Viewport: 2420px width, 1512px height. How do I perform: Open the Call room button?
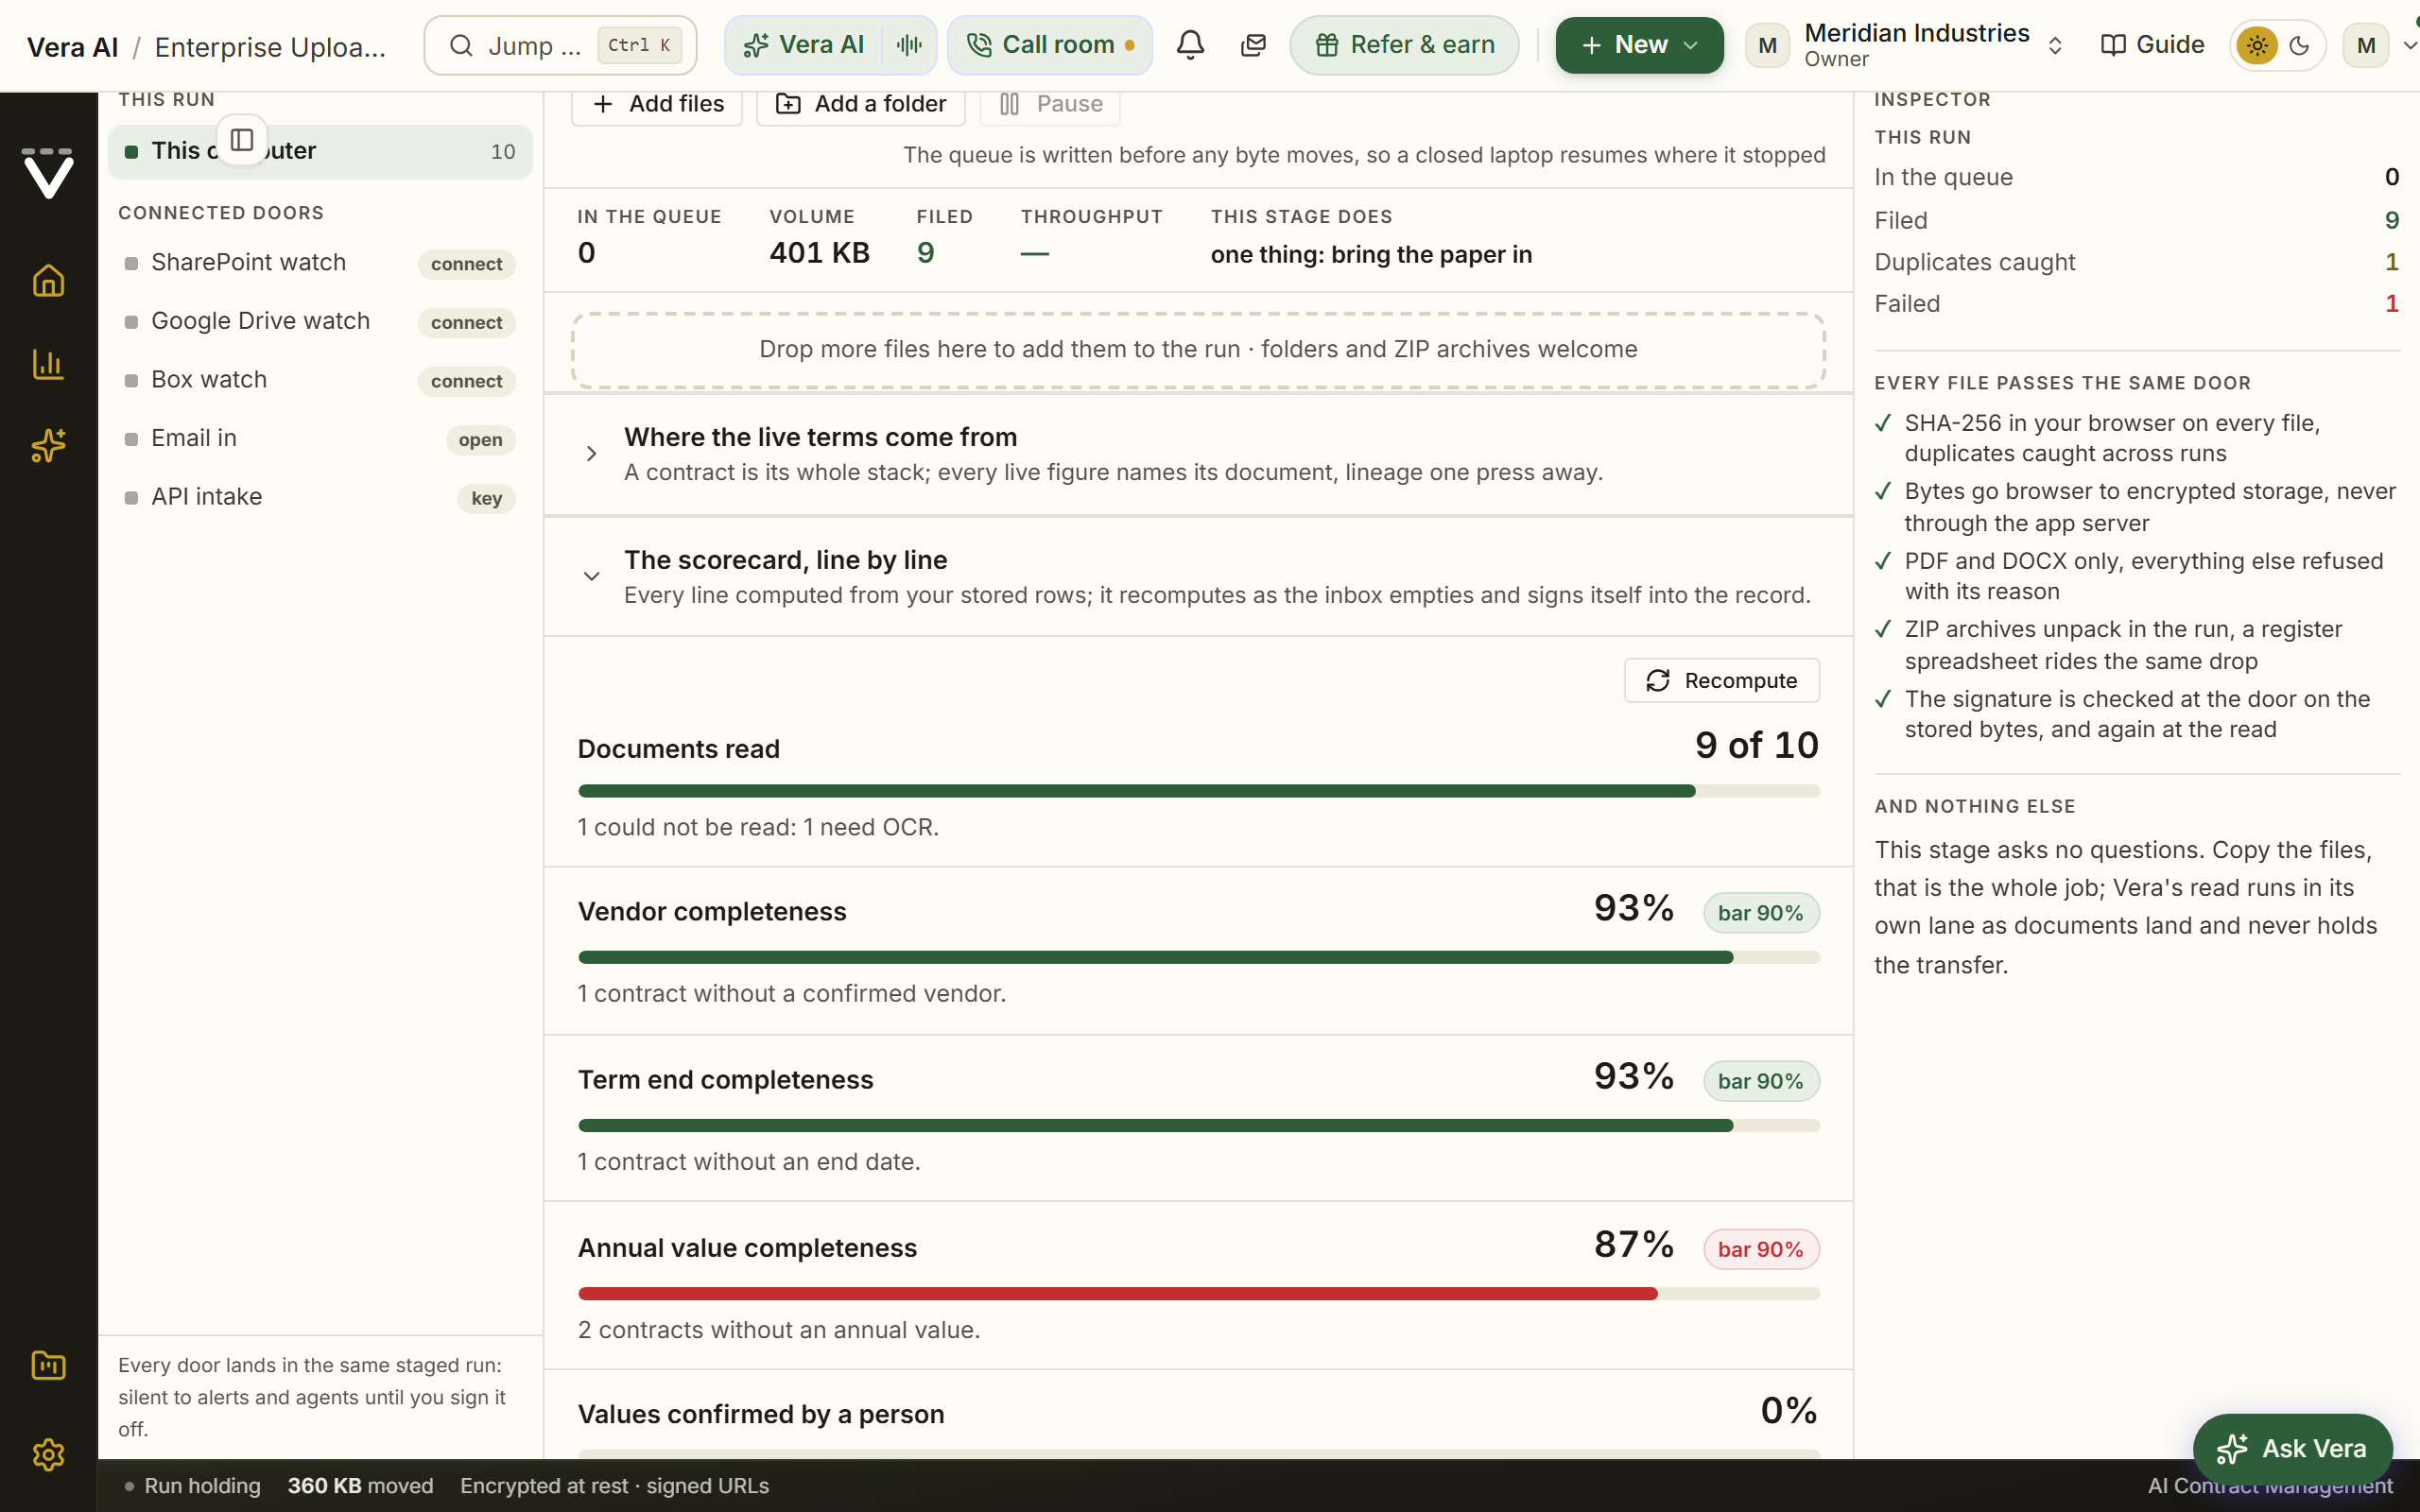tap(1049, 45)
